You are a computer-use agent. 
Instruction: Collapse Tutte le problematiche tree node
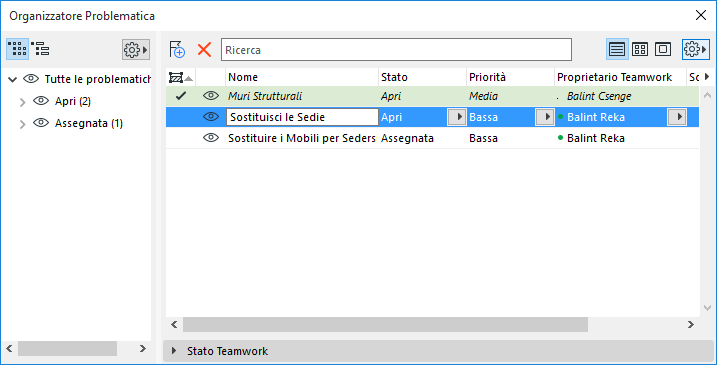(13, 80)
